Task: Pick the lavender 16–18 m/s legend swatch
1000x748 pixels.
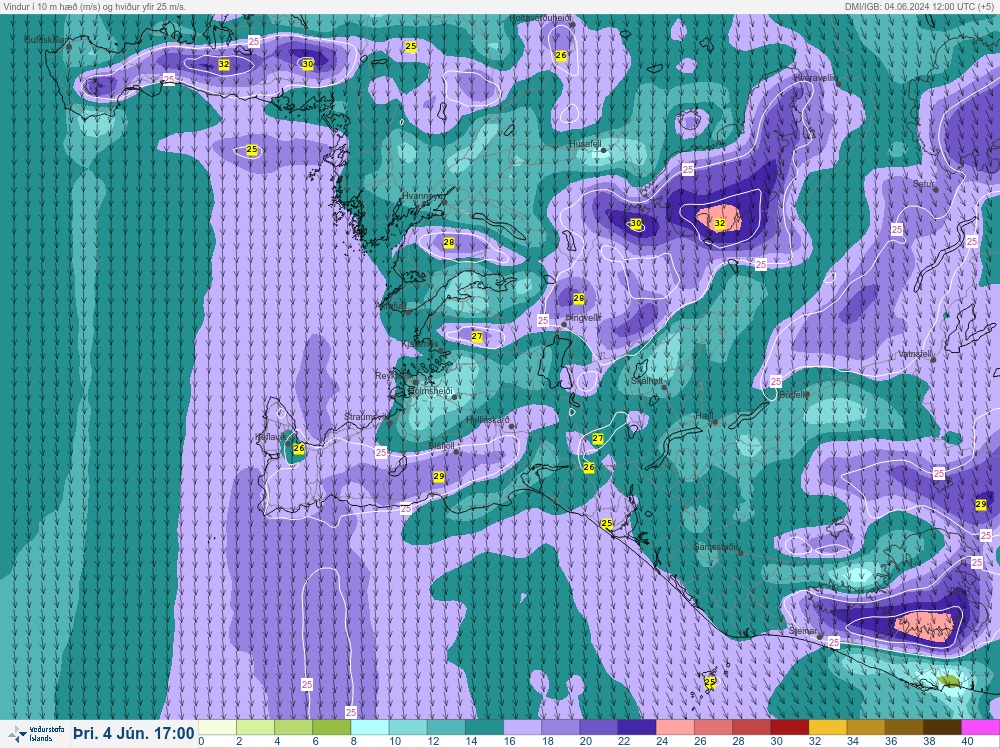Action: pos(522,728)
